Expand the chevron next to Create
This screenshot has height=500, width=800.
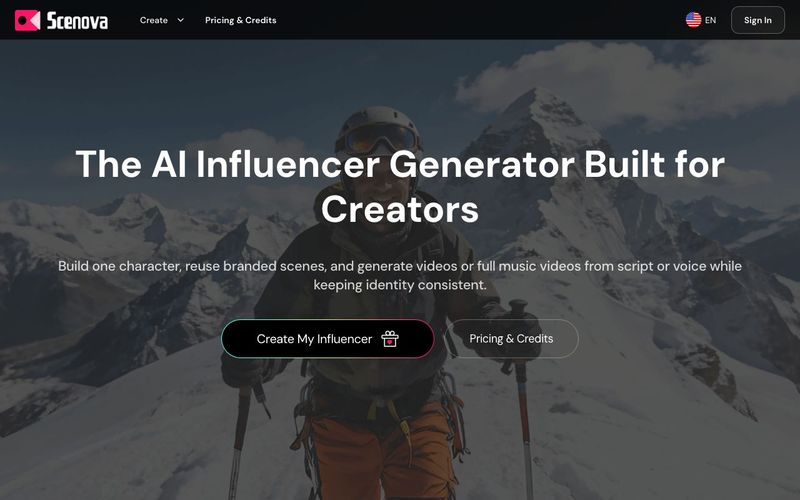click(180, 20)
